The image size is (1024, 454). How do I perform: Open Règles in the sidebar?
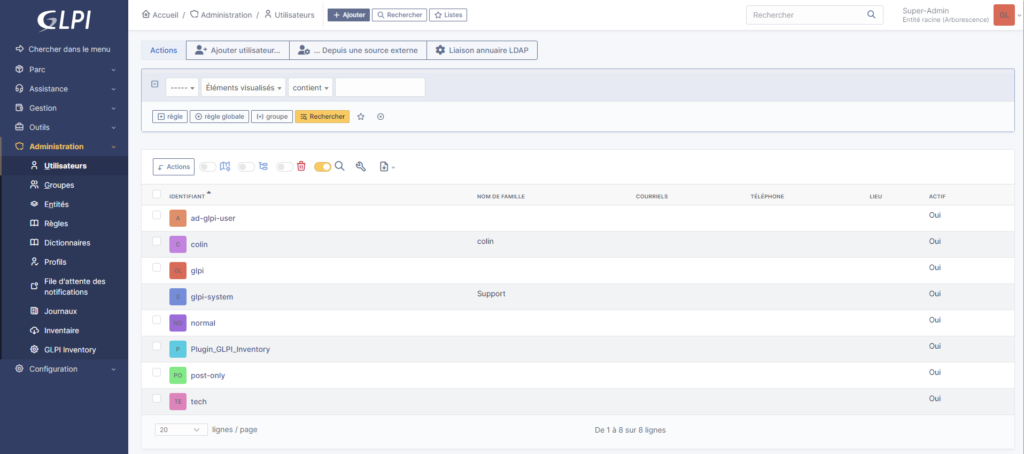[x=56, y=223]
